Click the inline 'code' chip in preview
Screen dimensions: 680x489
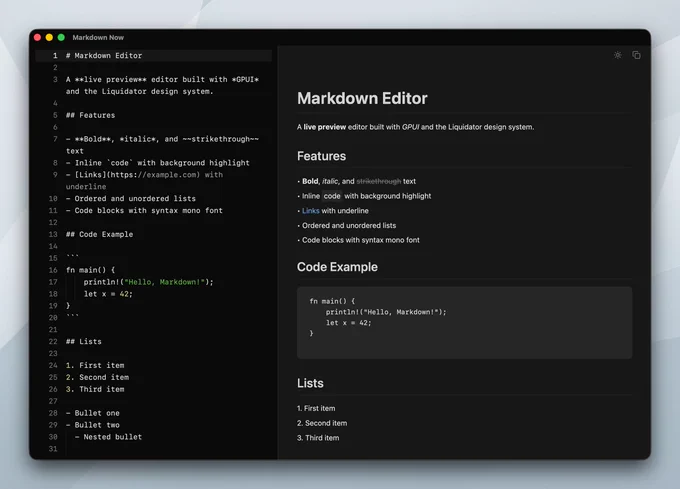click(332, 196)
